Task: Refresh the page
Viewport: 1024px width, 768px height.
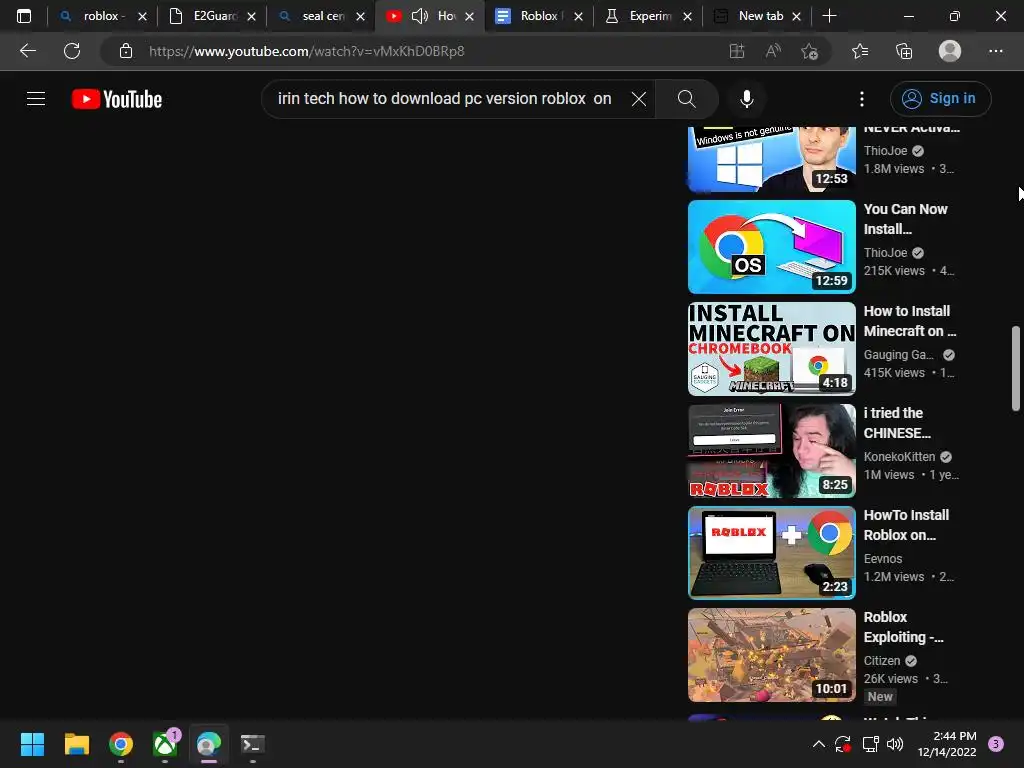Action: click(72, 51)
